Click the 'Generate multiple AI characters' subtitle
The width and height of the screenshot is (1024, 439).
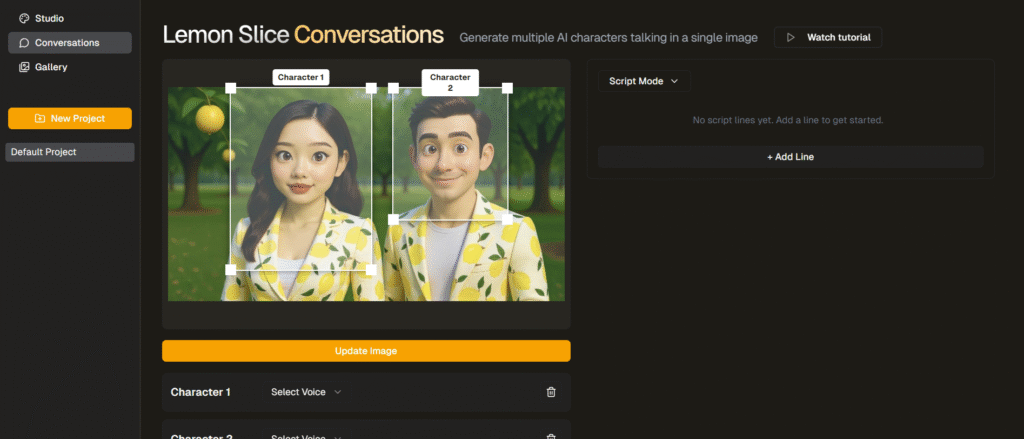(609, 38)
